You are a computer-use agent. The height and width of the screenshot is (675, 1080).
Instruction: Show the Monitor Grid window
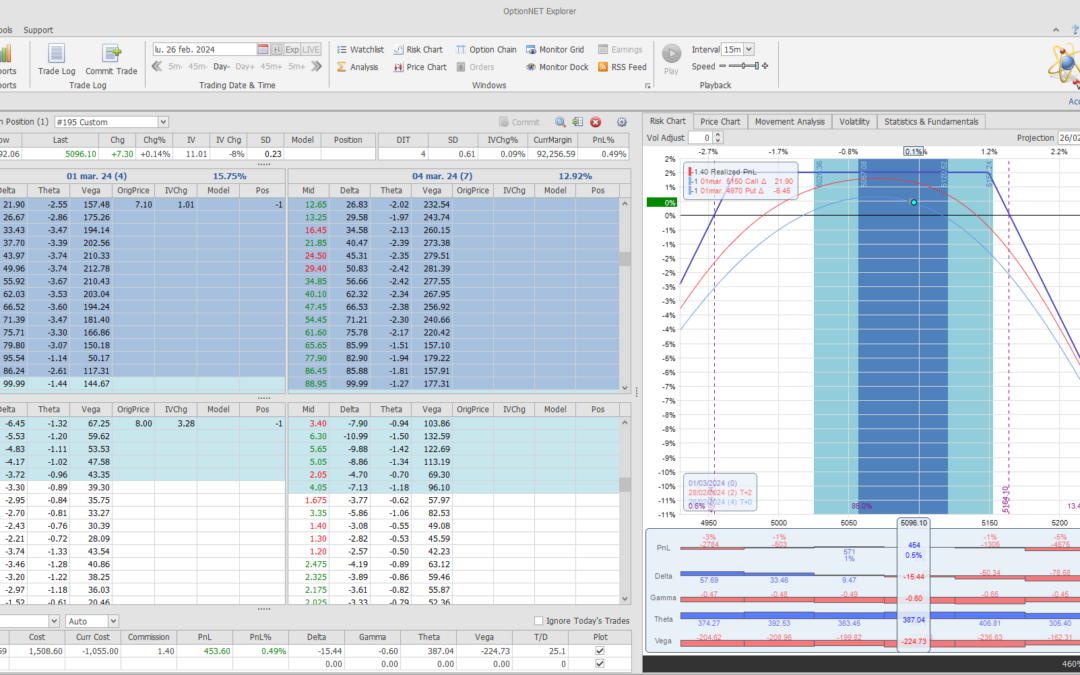point(554,49)
